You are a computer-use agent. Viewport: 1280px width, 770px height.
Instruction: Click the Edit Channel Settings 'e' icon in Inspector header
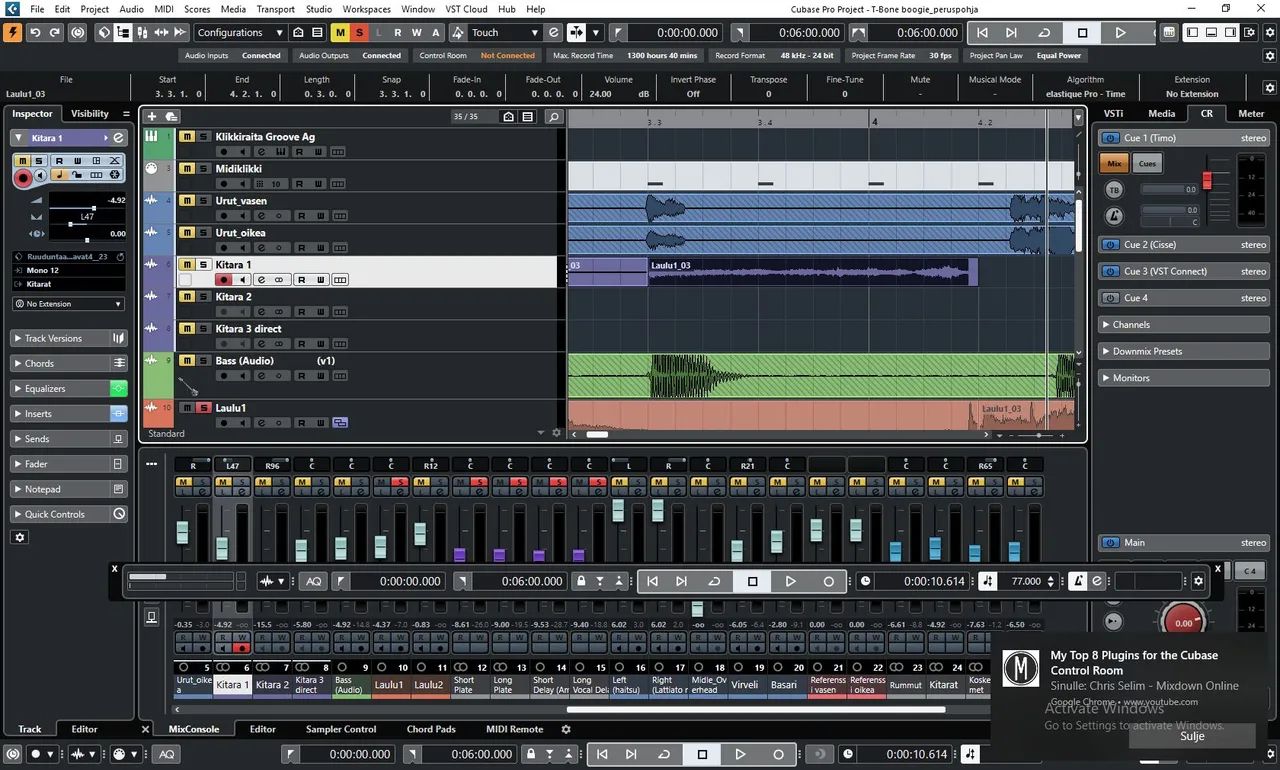(x=118, y=138)
